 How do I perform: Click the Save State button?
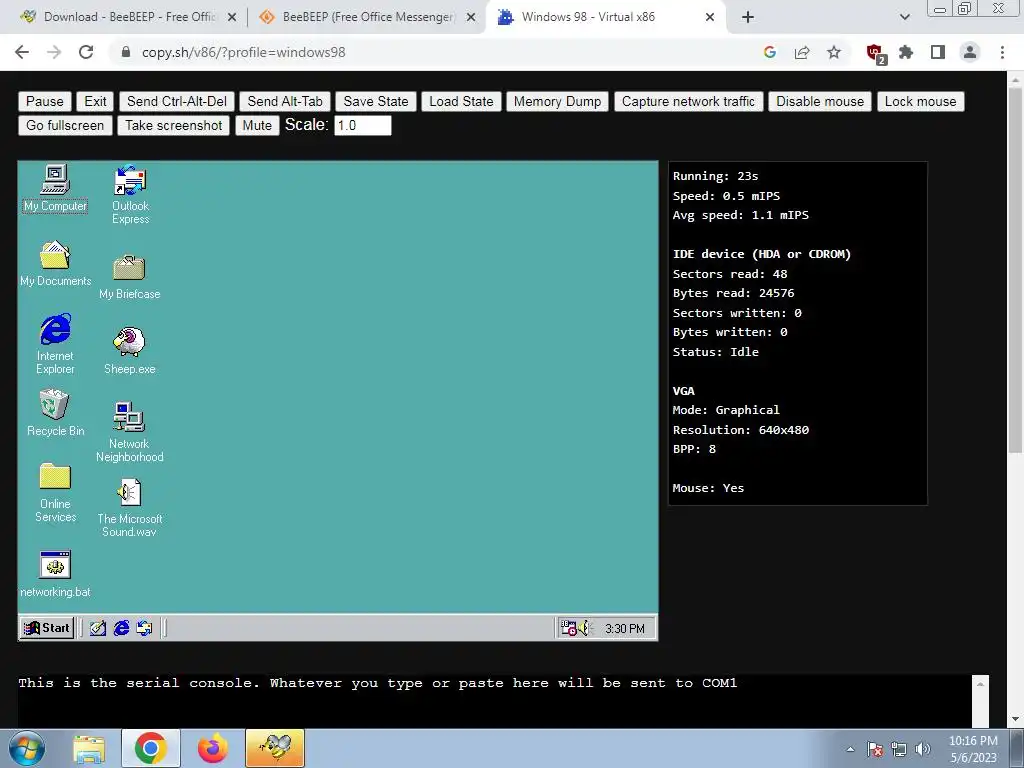376,101
